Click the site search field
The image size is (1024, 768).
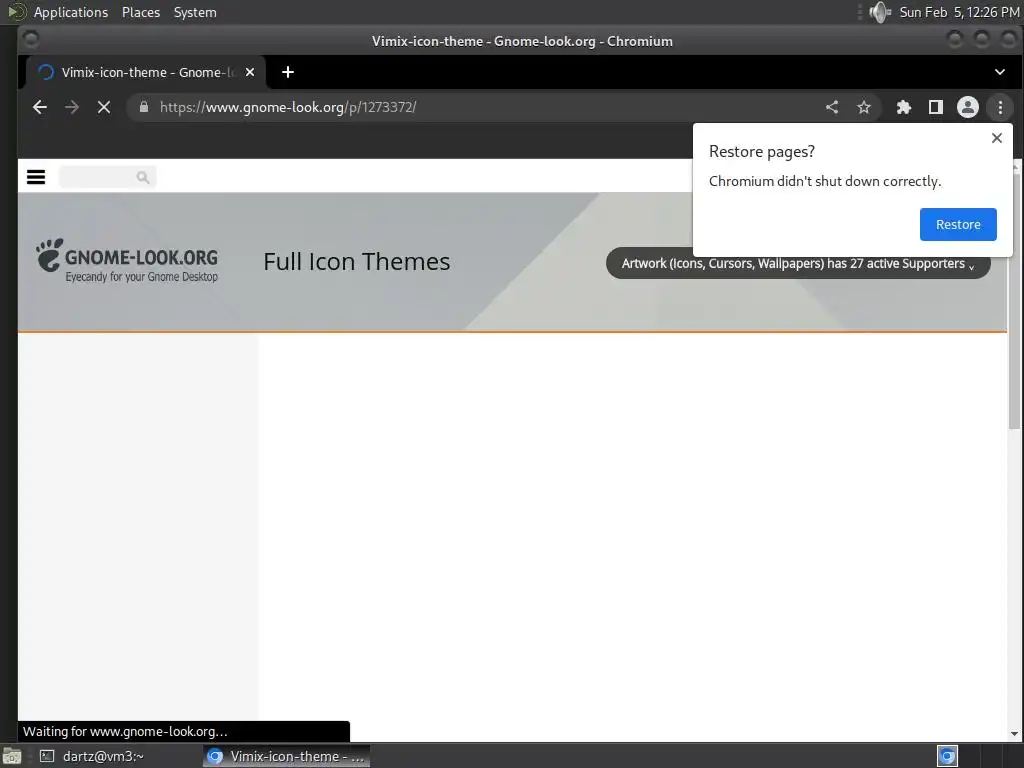coord(108,177)
